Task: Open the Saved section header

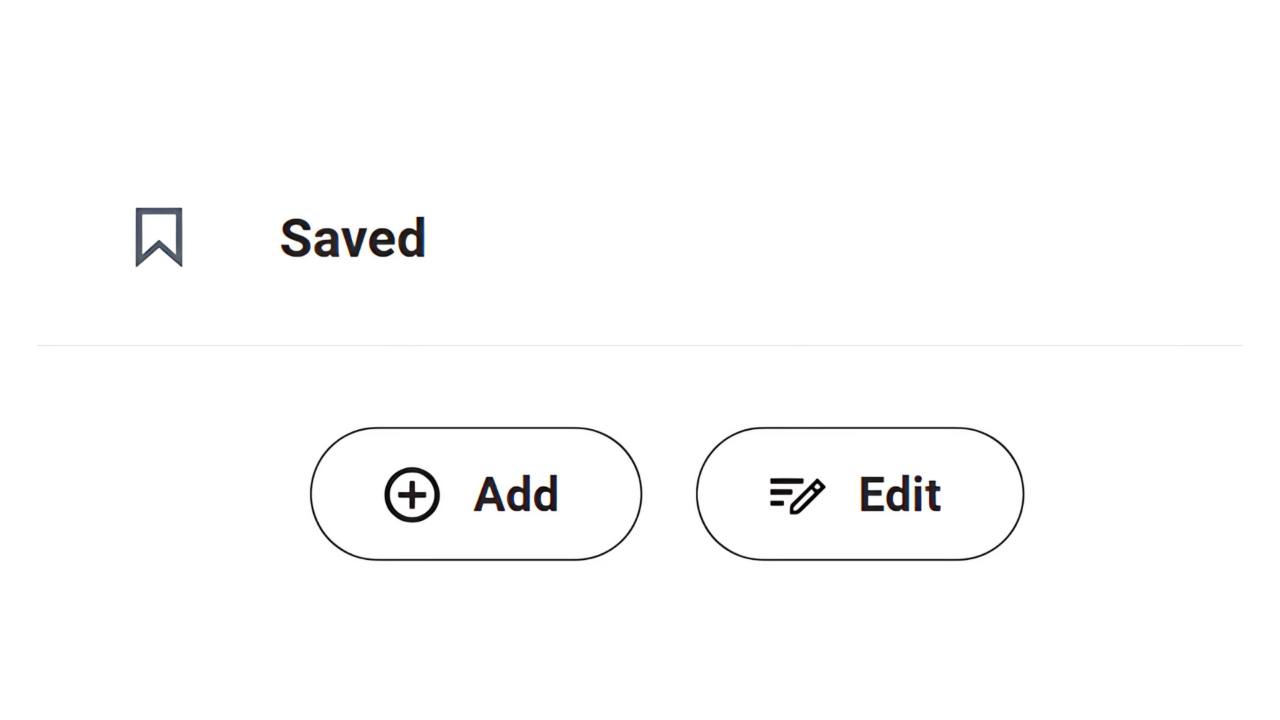Action: pos(352,237)
